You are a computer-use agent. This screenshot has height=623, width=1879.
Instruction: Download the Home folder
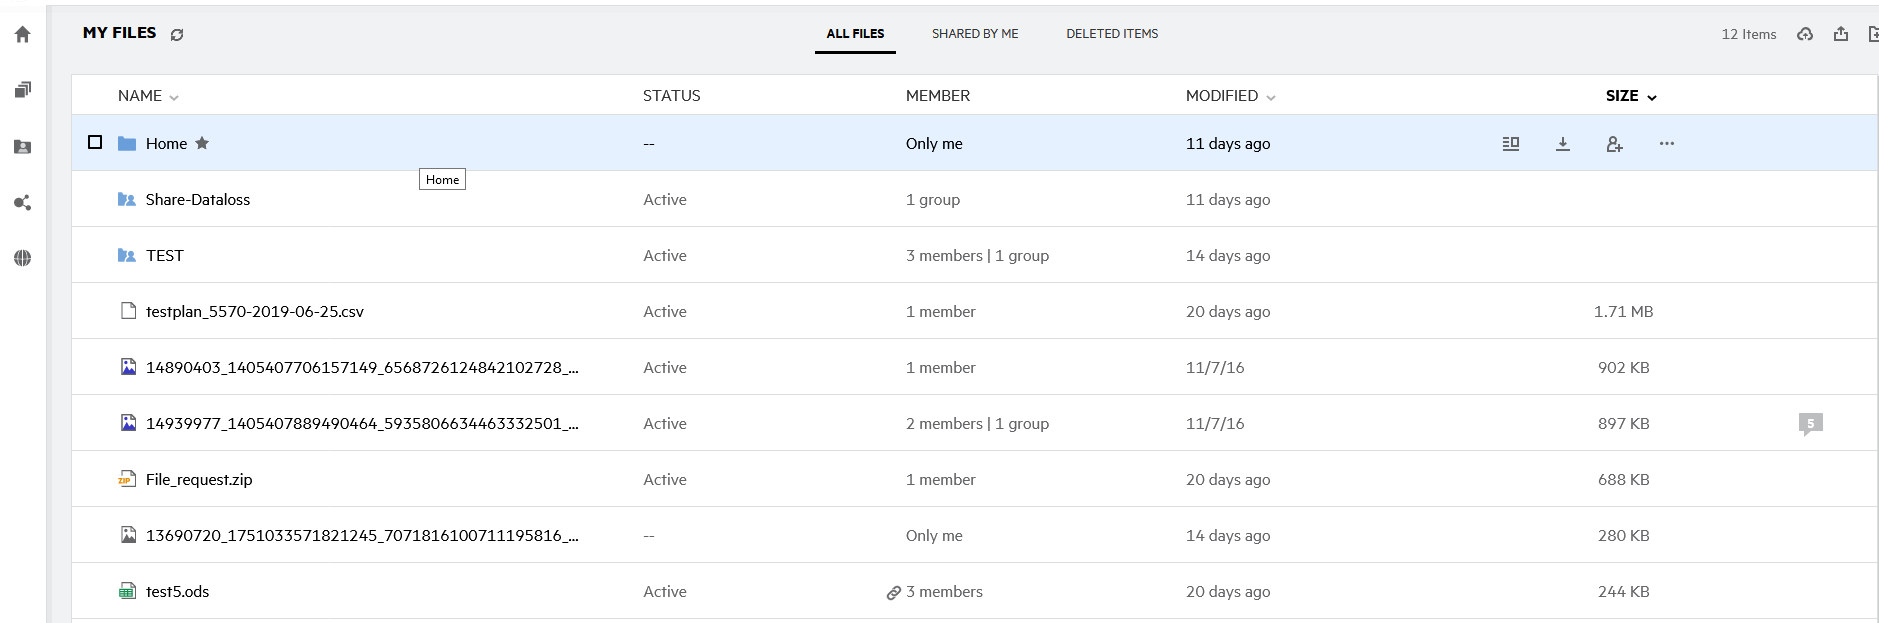pyautogui.click(x=1562, y=144)
